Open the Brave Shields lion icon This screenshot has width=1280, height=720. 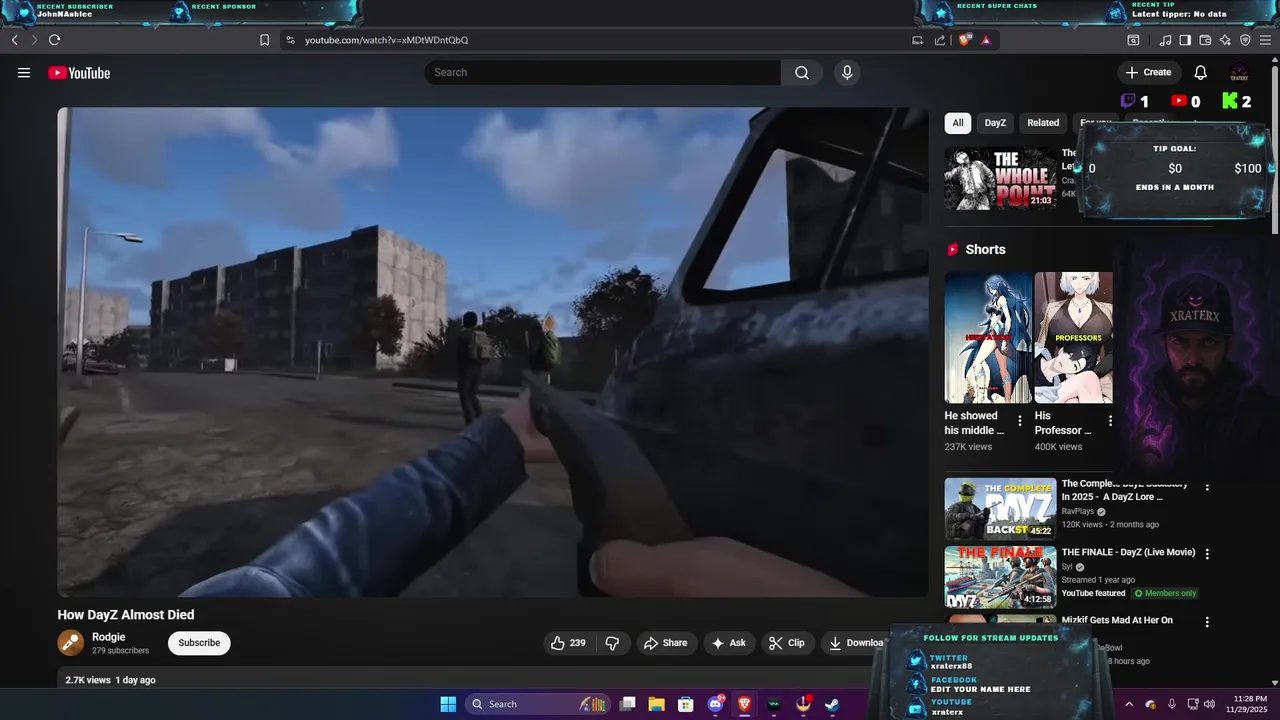pyautogui.click(x=964, y=40)
